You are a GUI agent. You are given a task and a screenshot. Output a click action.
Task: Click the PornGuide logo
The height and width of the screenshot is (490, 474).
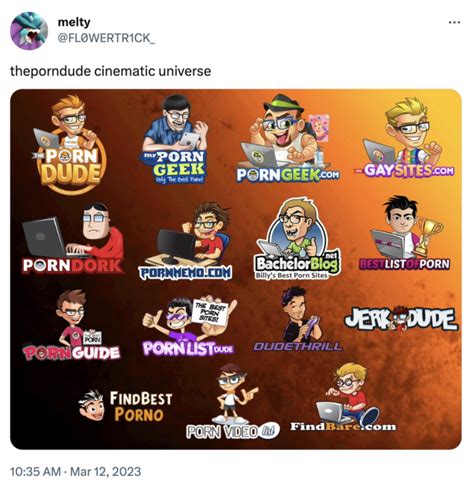tap(71, 325)
